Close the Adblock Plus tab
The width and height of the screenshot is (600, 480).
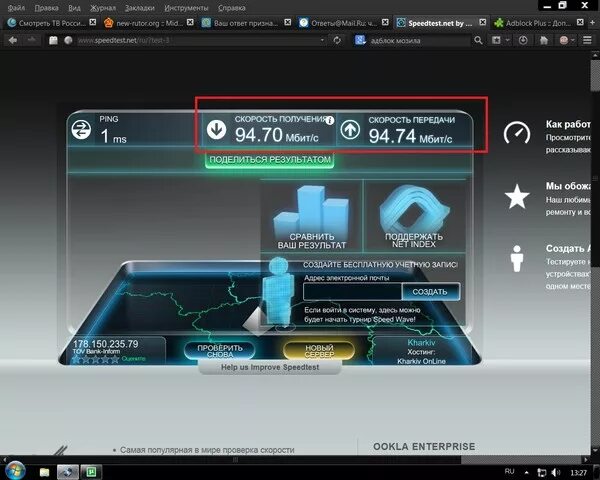(x=580, y=22)
